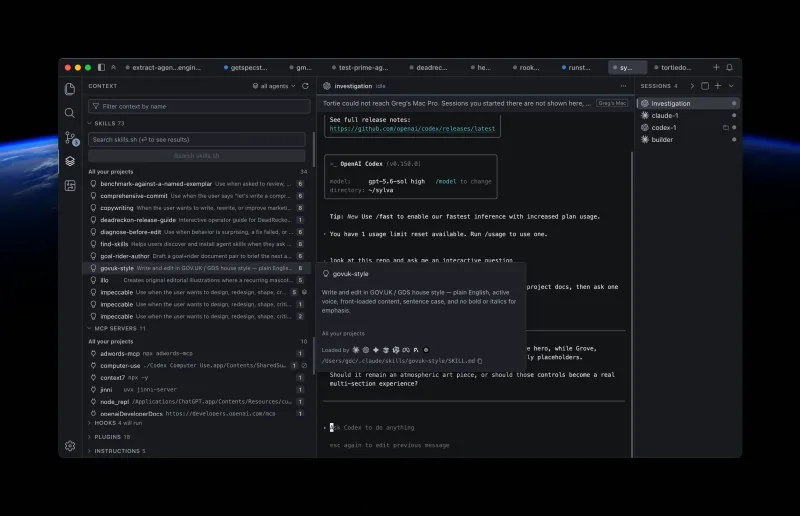Click the OpenAI icon in investigation header

tap(327, 86)
